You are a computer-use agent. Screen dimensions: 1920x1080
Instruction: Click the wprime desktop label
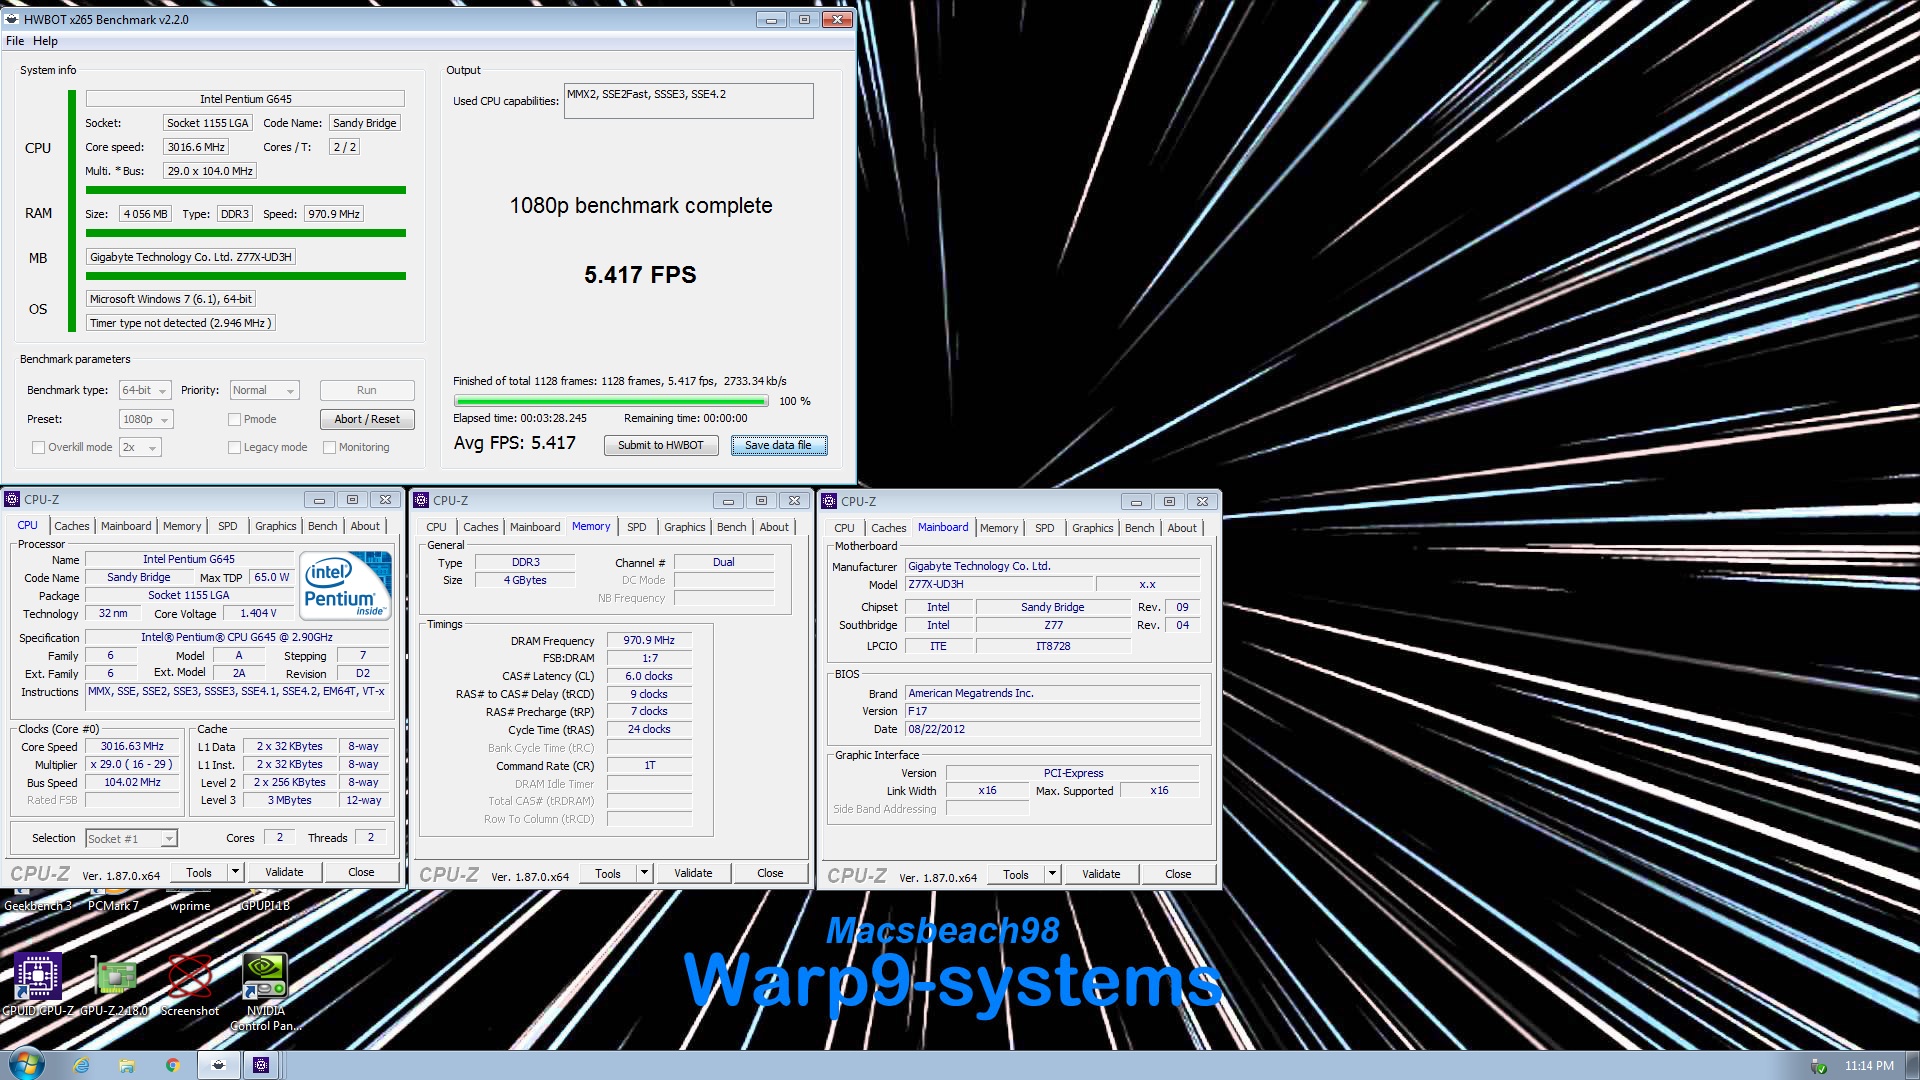tap(190, 906)
